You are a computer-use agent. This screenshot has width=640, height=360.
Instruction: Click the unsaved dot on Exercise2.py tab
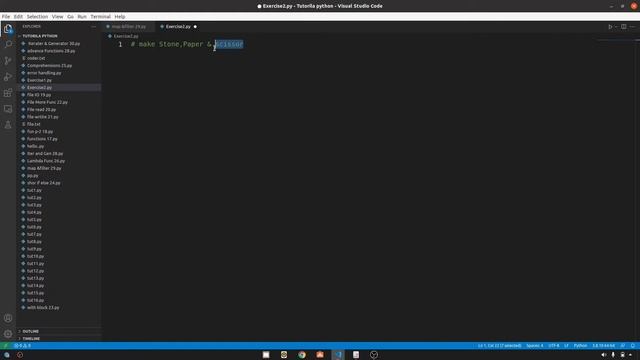coord(195,27)
